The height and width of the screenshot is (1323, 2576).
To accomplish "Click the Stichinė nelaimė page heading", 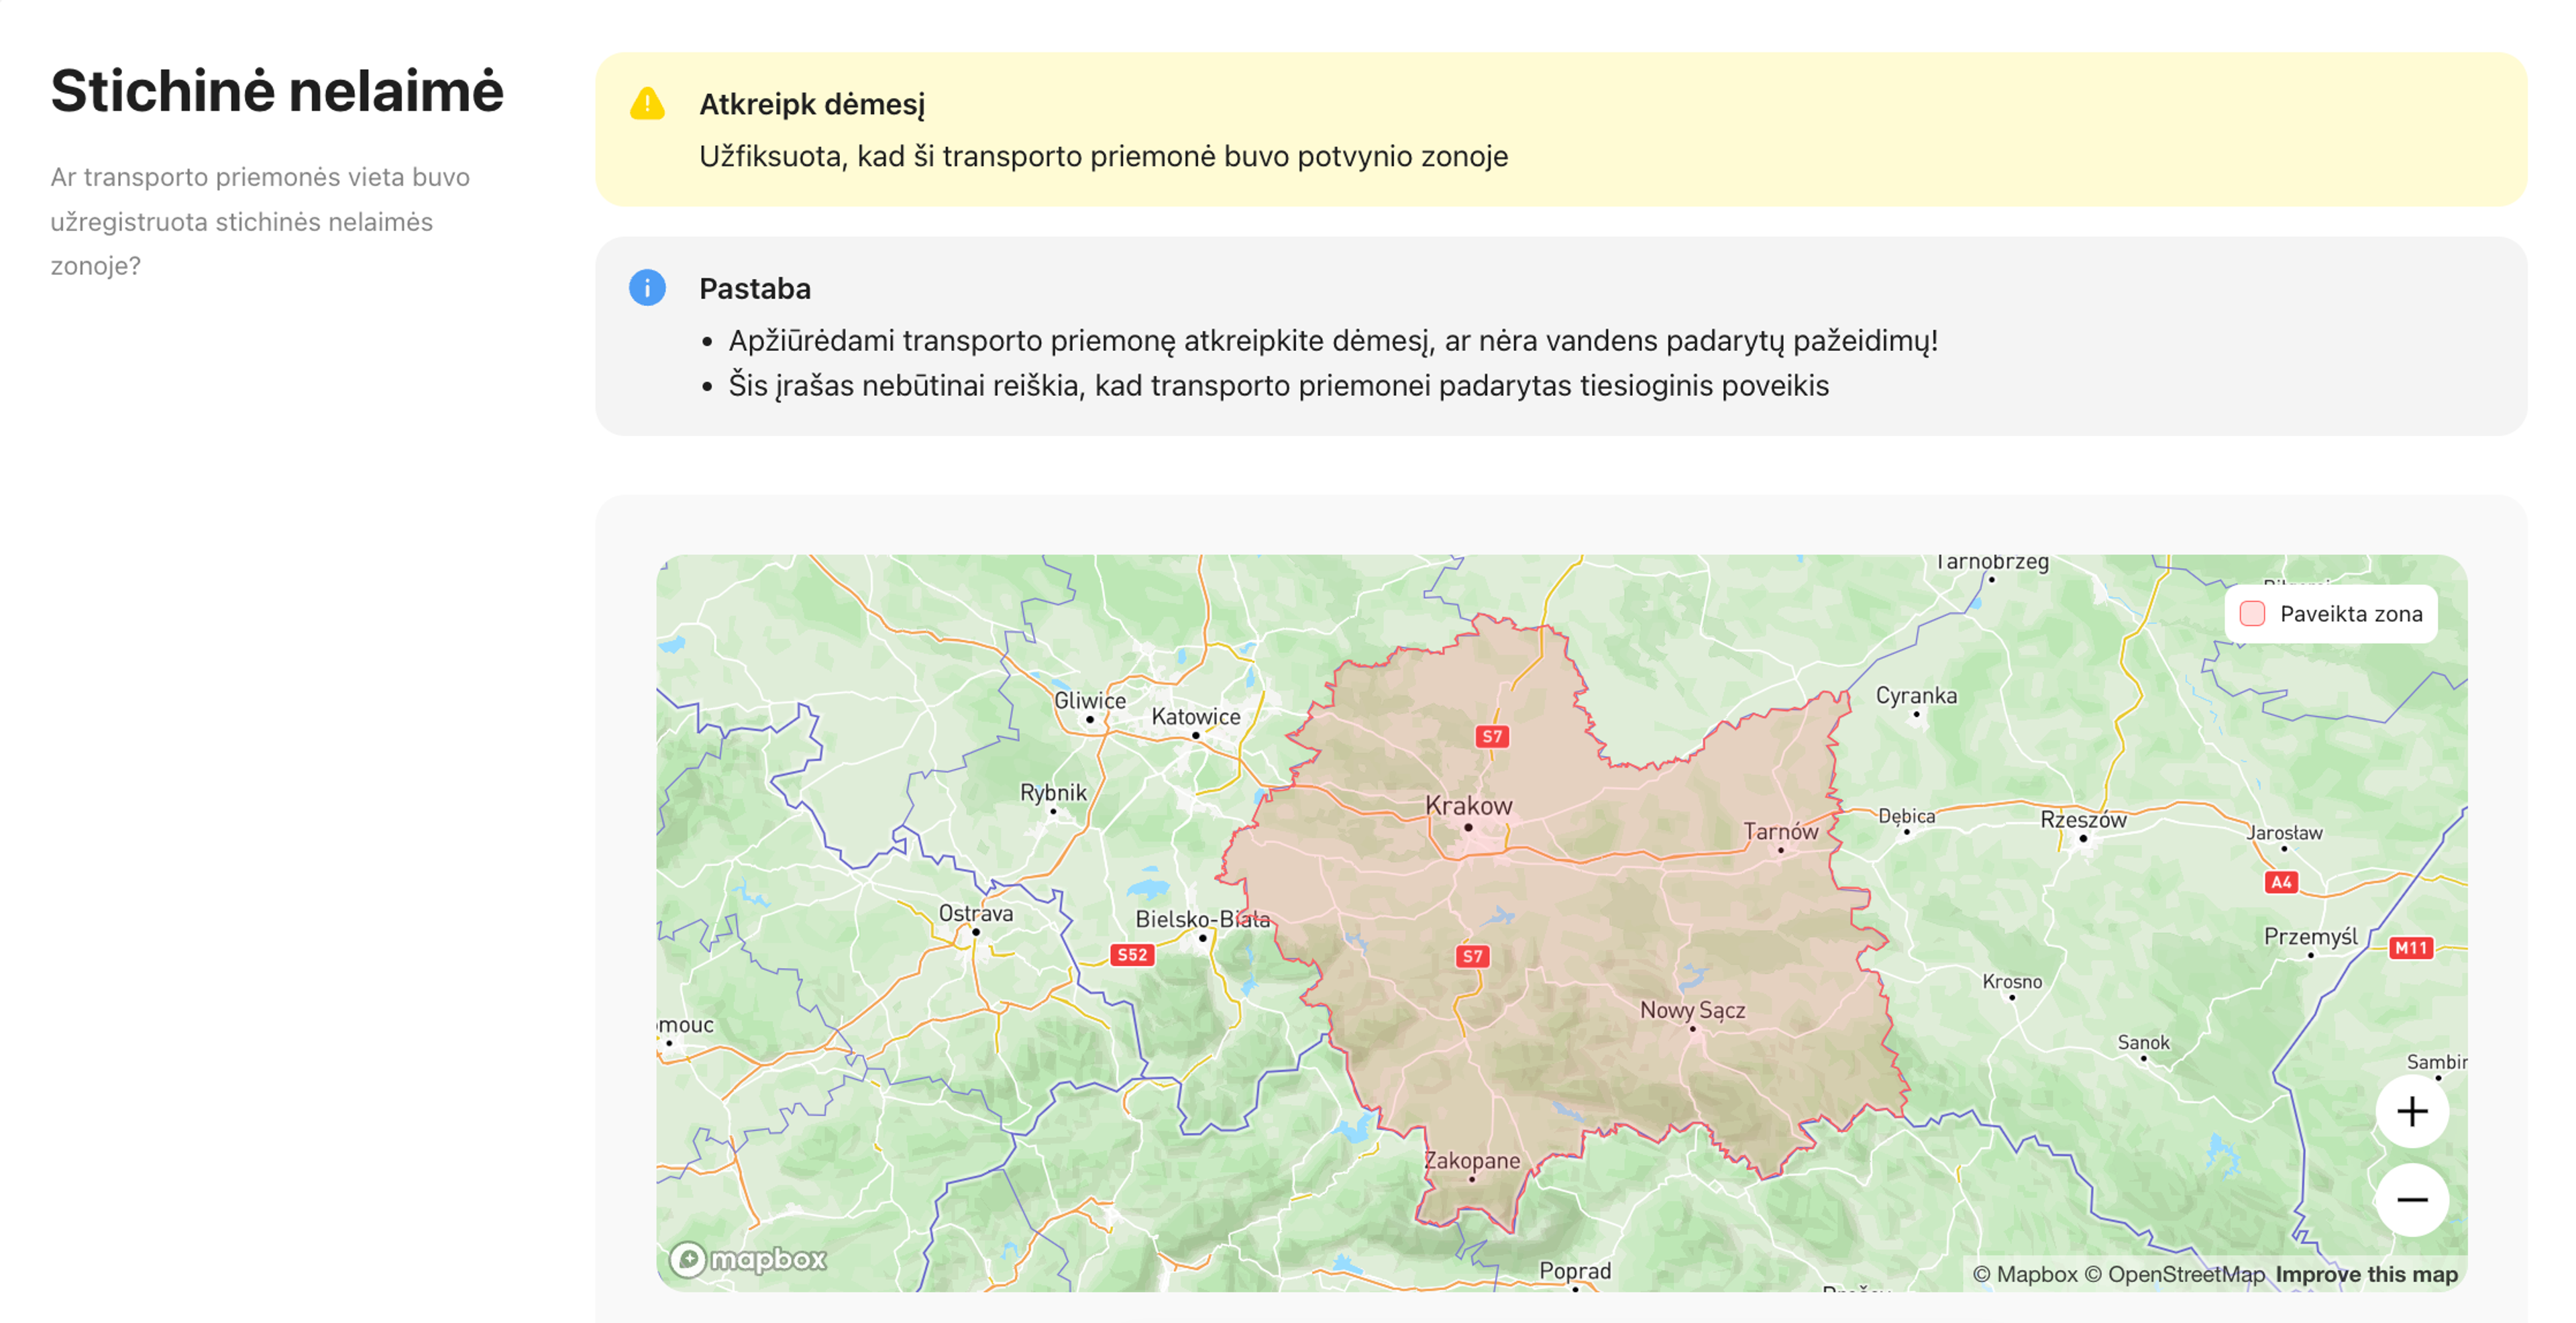I will [x=277, y=91].
